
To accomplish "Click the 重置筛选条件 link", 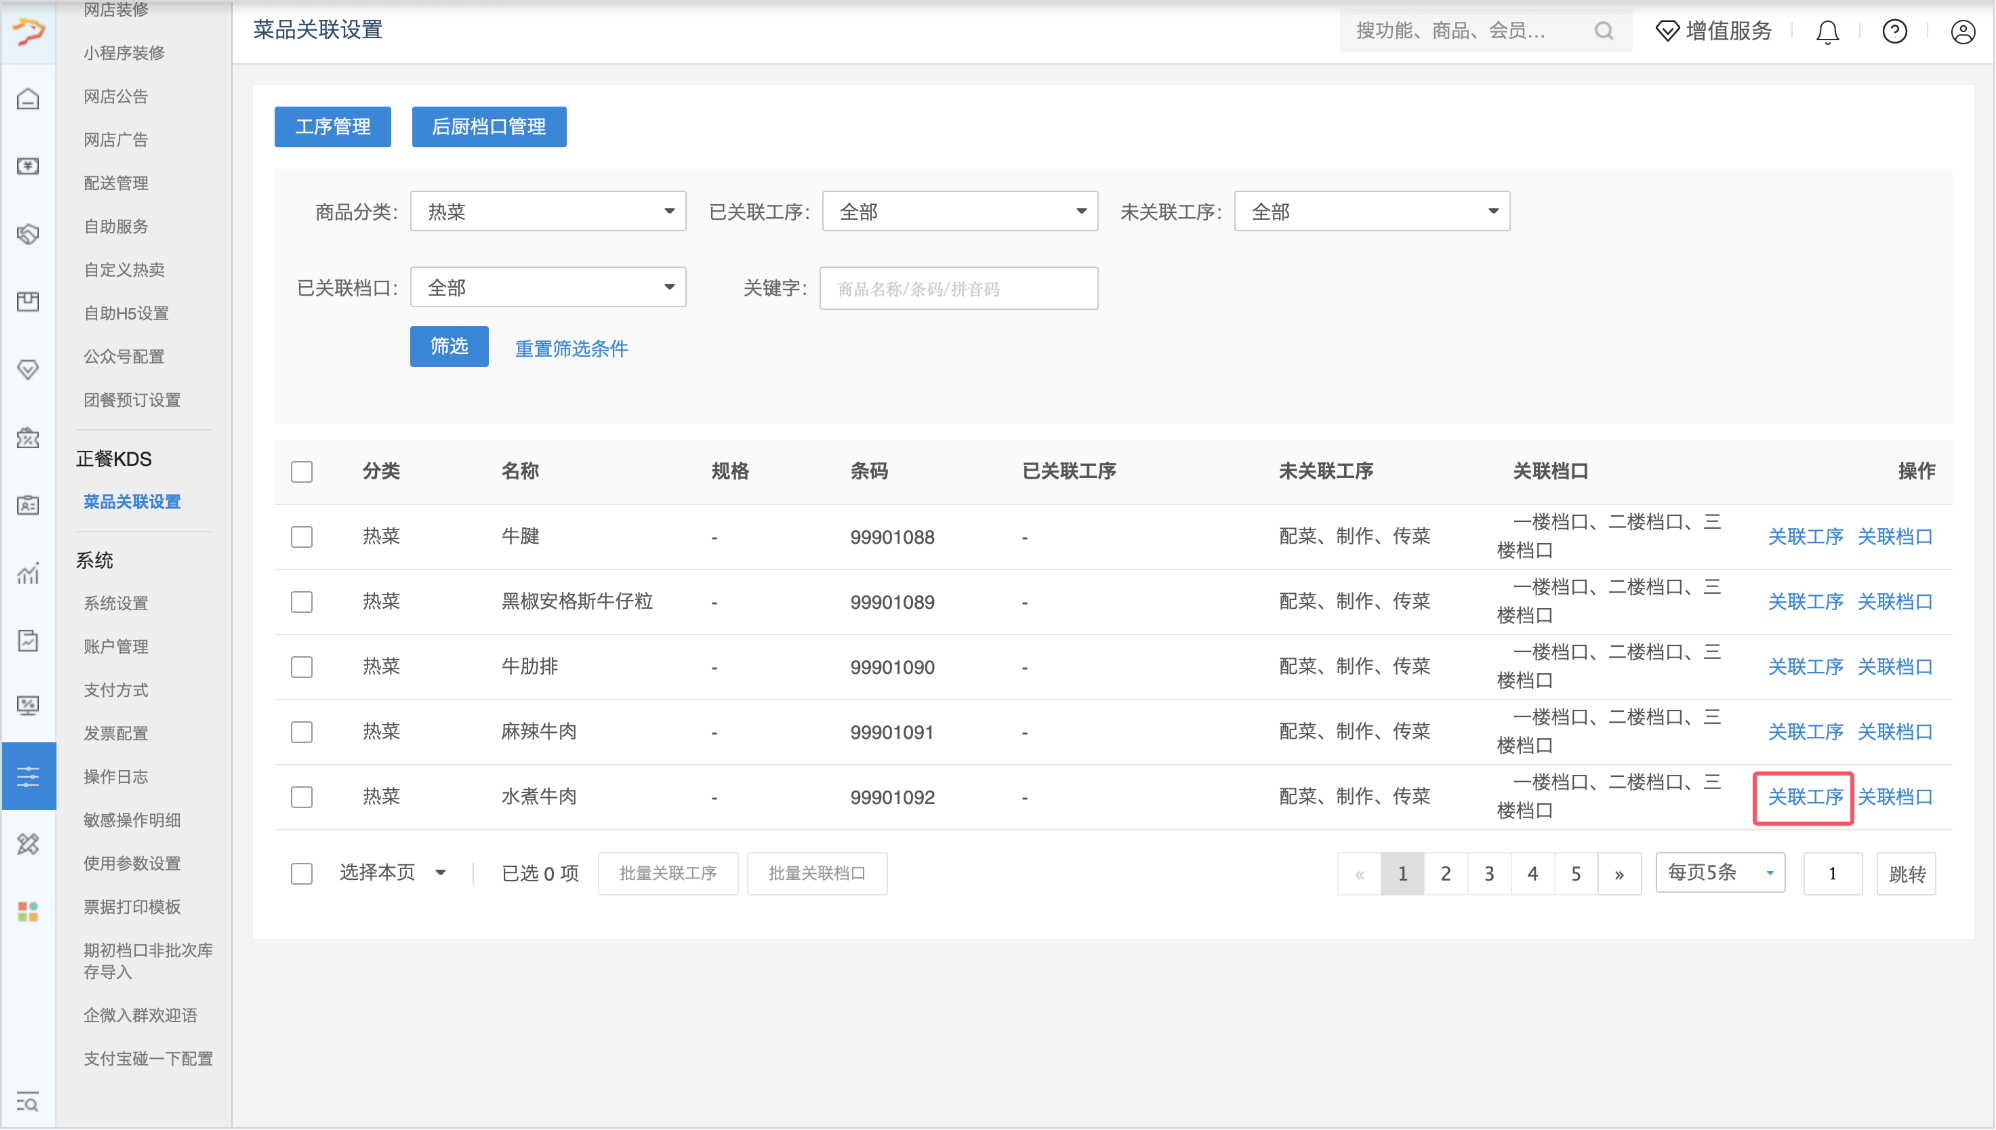I will [x=571, y=349].
